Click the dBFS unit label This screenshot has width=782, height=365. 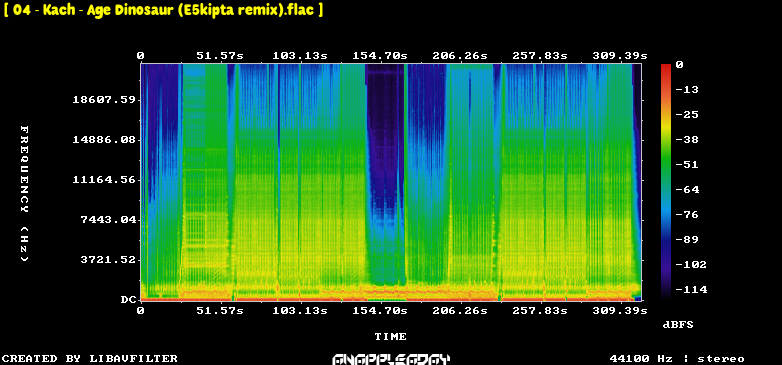(x=678, y=325)
